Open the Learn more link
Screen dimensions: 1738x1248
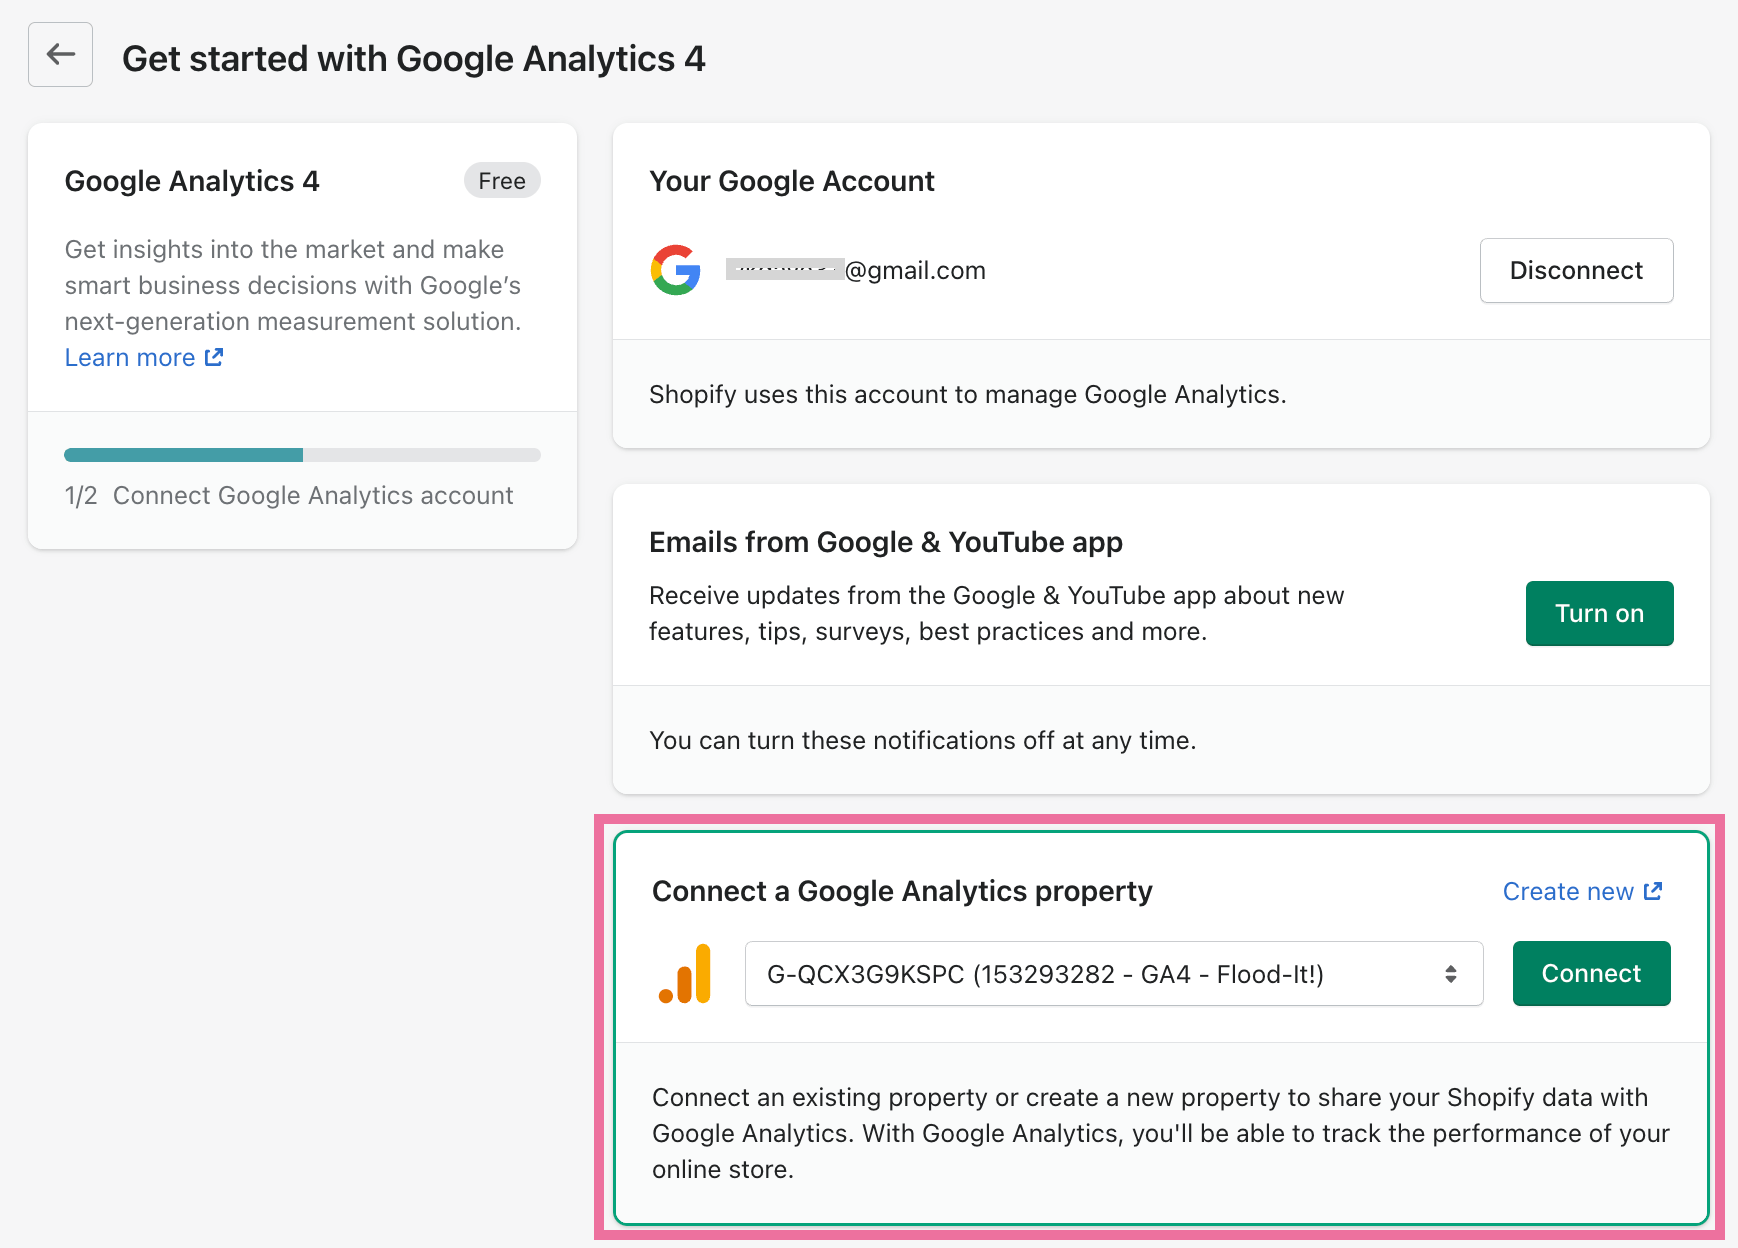click(x=130, y=357)
